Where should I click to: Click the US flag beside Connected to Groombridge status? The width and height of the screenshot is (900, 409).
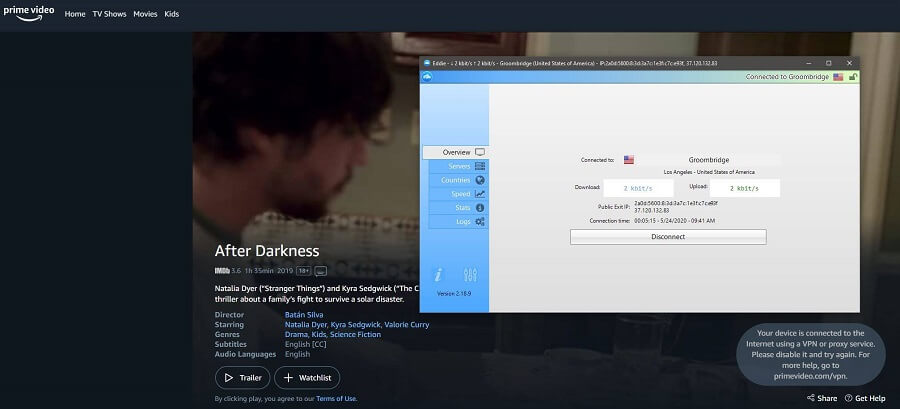pos(838,77)
